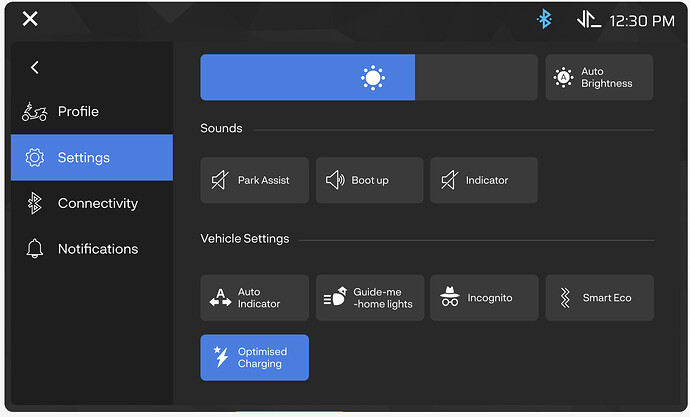Close the settings screen with X
The height and width of the screenshot is (417, 690).
click(x=30, y=19)
